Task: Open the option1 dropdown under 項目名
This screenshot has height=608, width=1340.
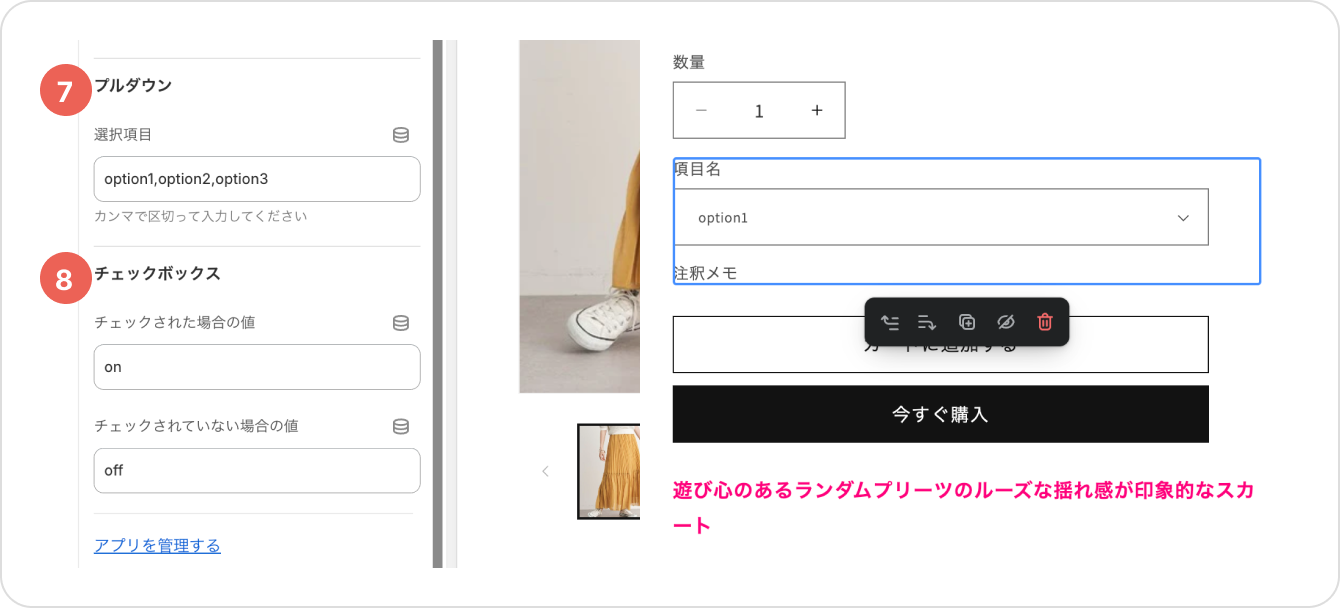Action: coord(941,217)
